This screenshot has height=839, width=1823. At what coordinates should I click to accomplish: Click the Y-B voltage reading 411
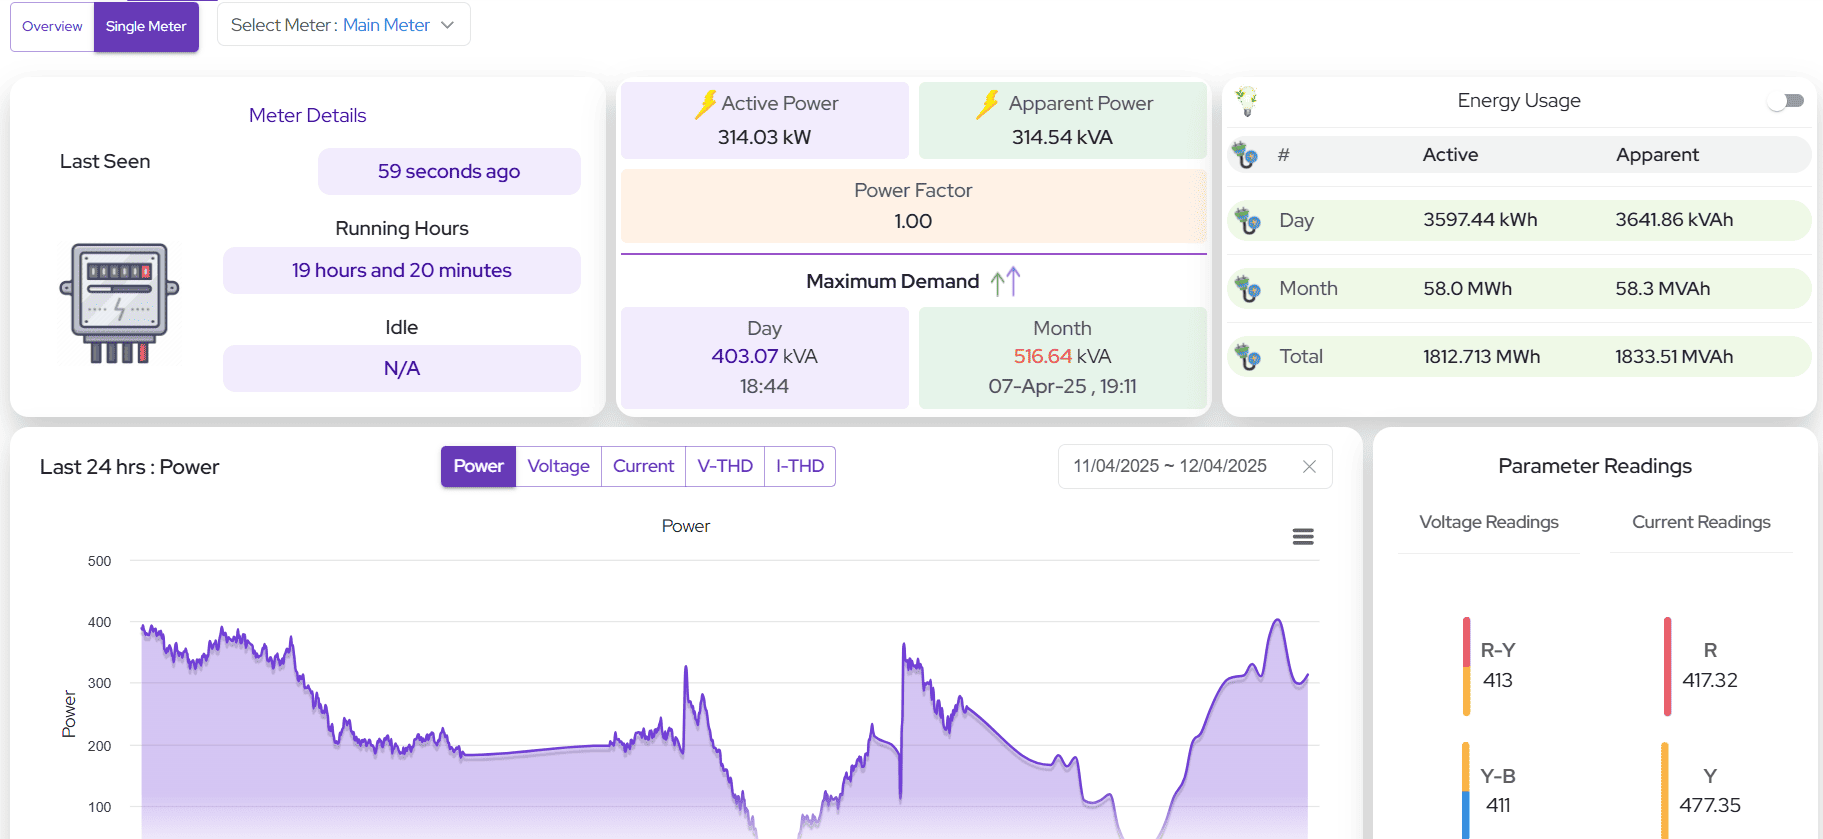click(x=1498, y=805)
